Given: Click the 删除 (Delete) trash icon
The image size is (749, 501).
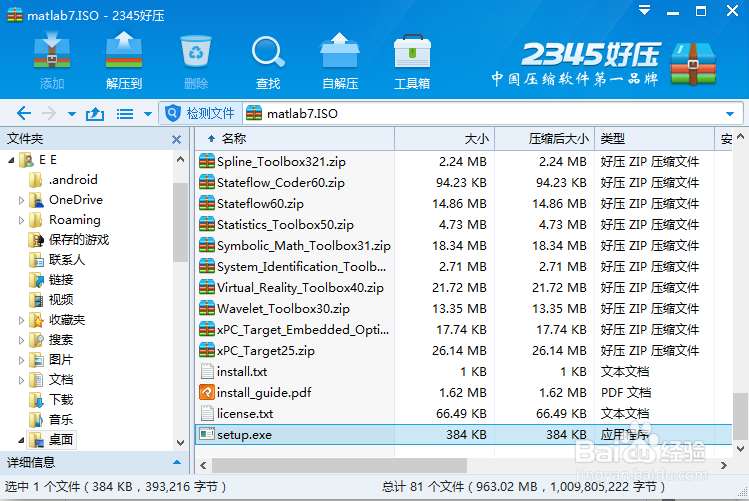Looking at the screenshot, I should pos(196,51).
